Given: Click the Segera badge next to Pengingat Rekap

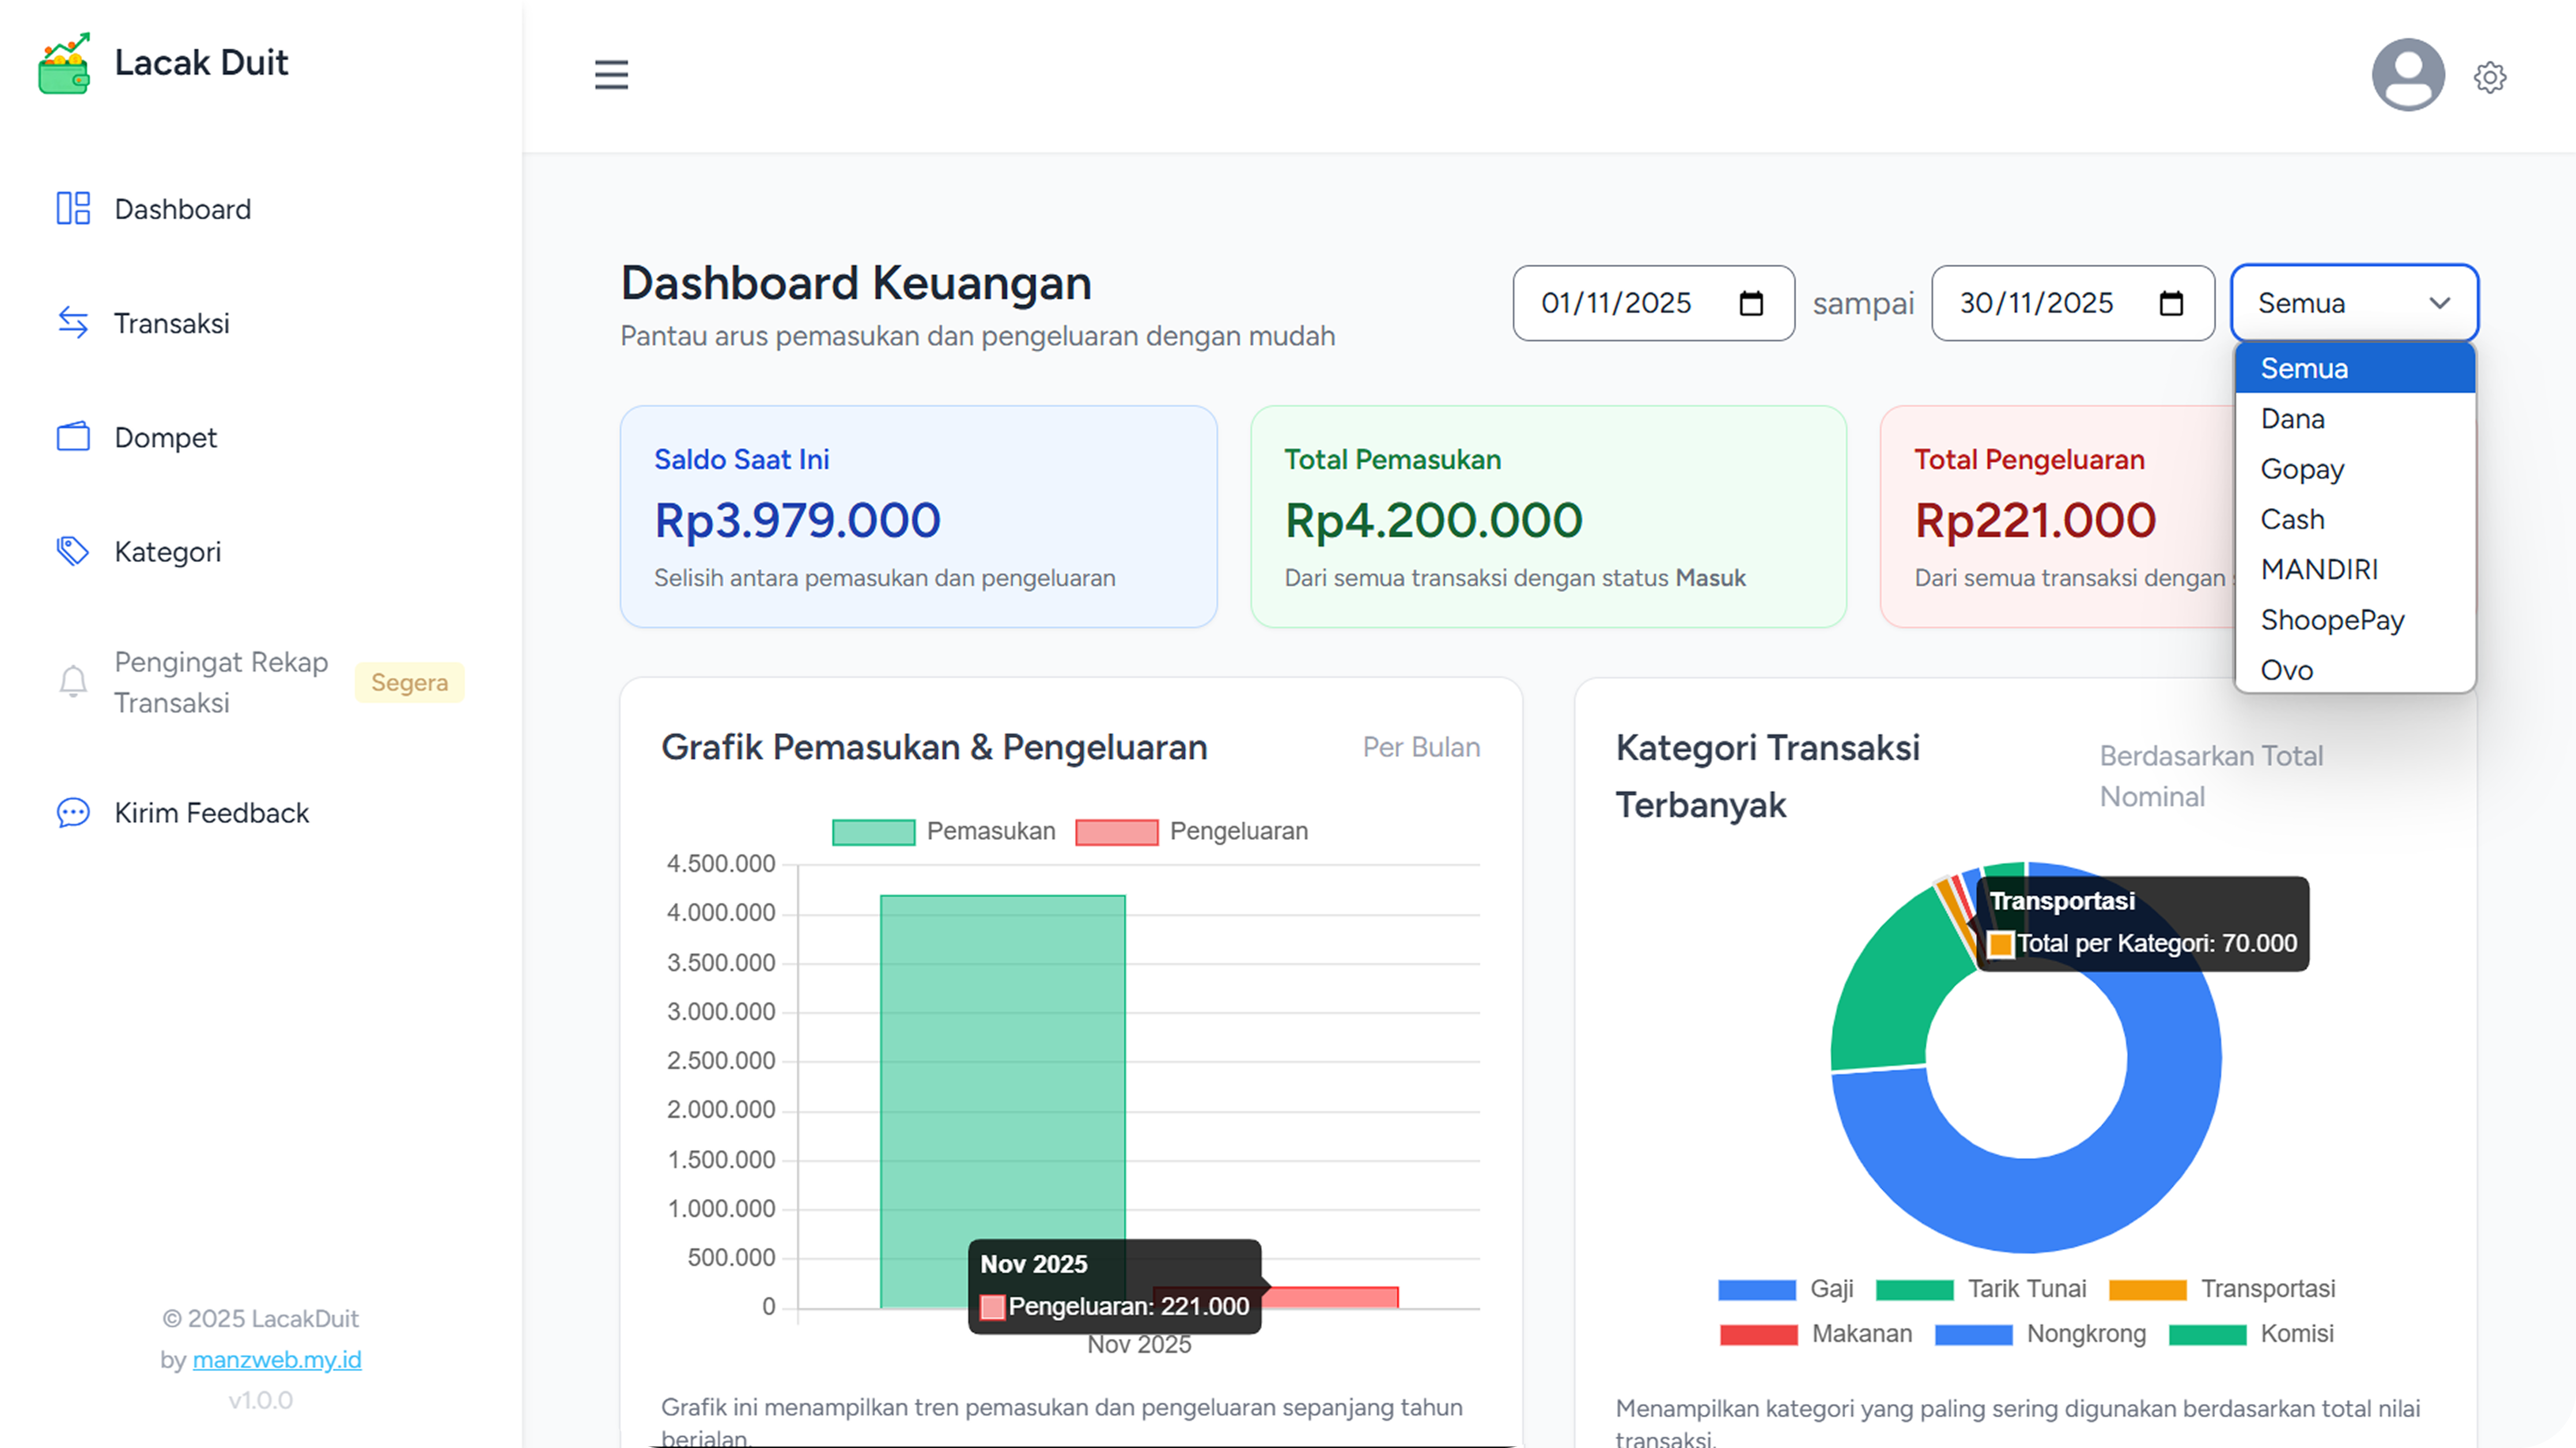Looking at the screenshot, I should pos(409,682).
